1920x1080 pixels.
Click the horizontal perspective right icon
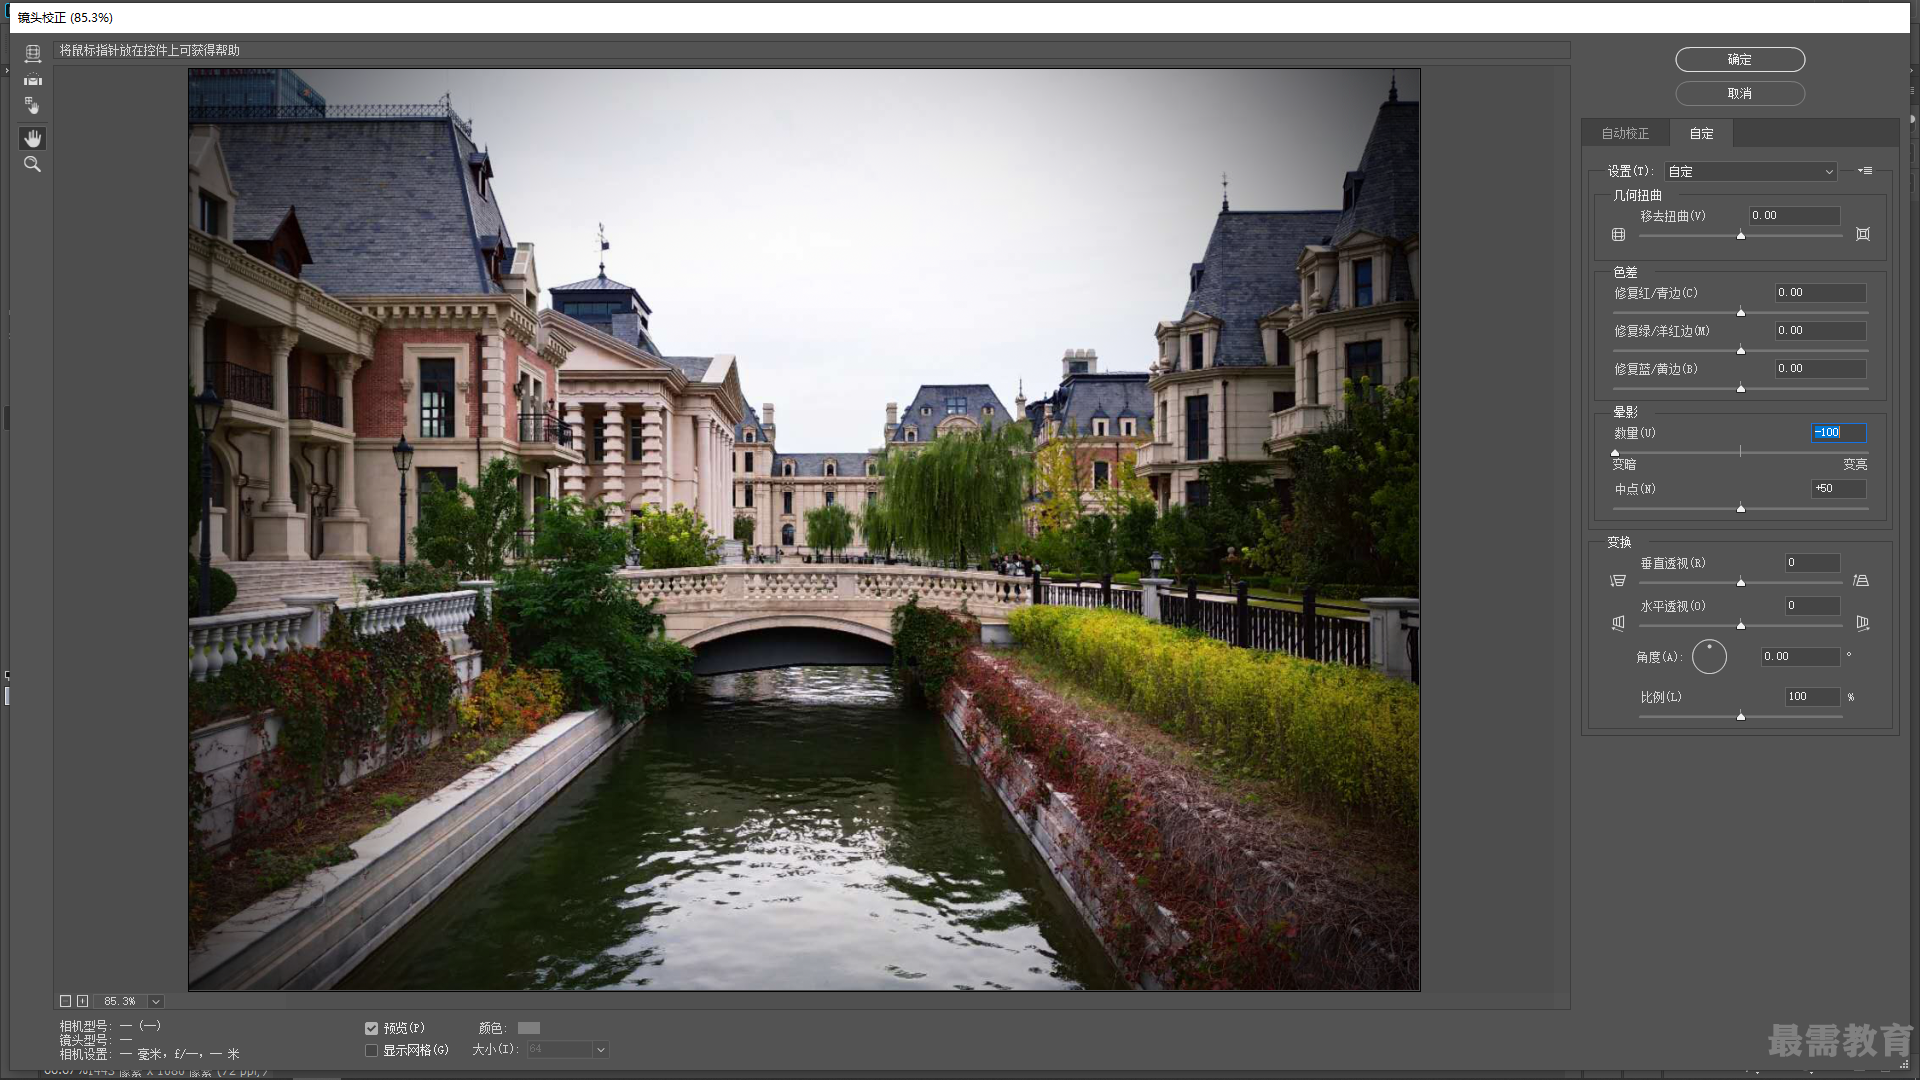(x=1862, y=623)
